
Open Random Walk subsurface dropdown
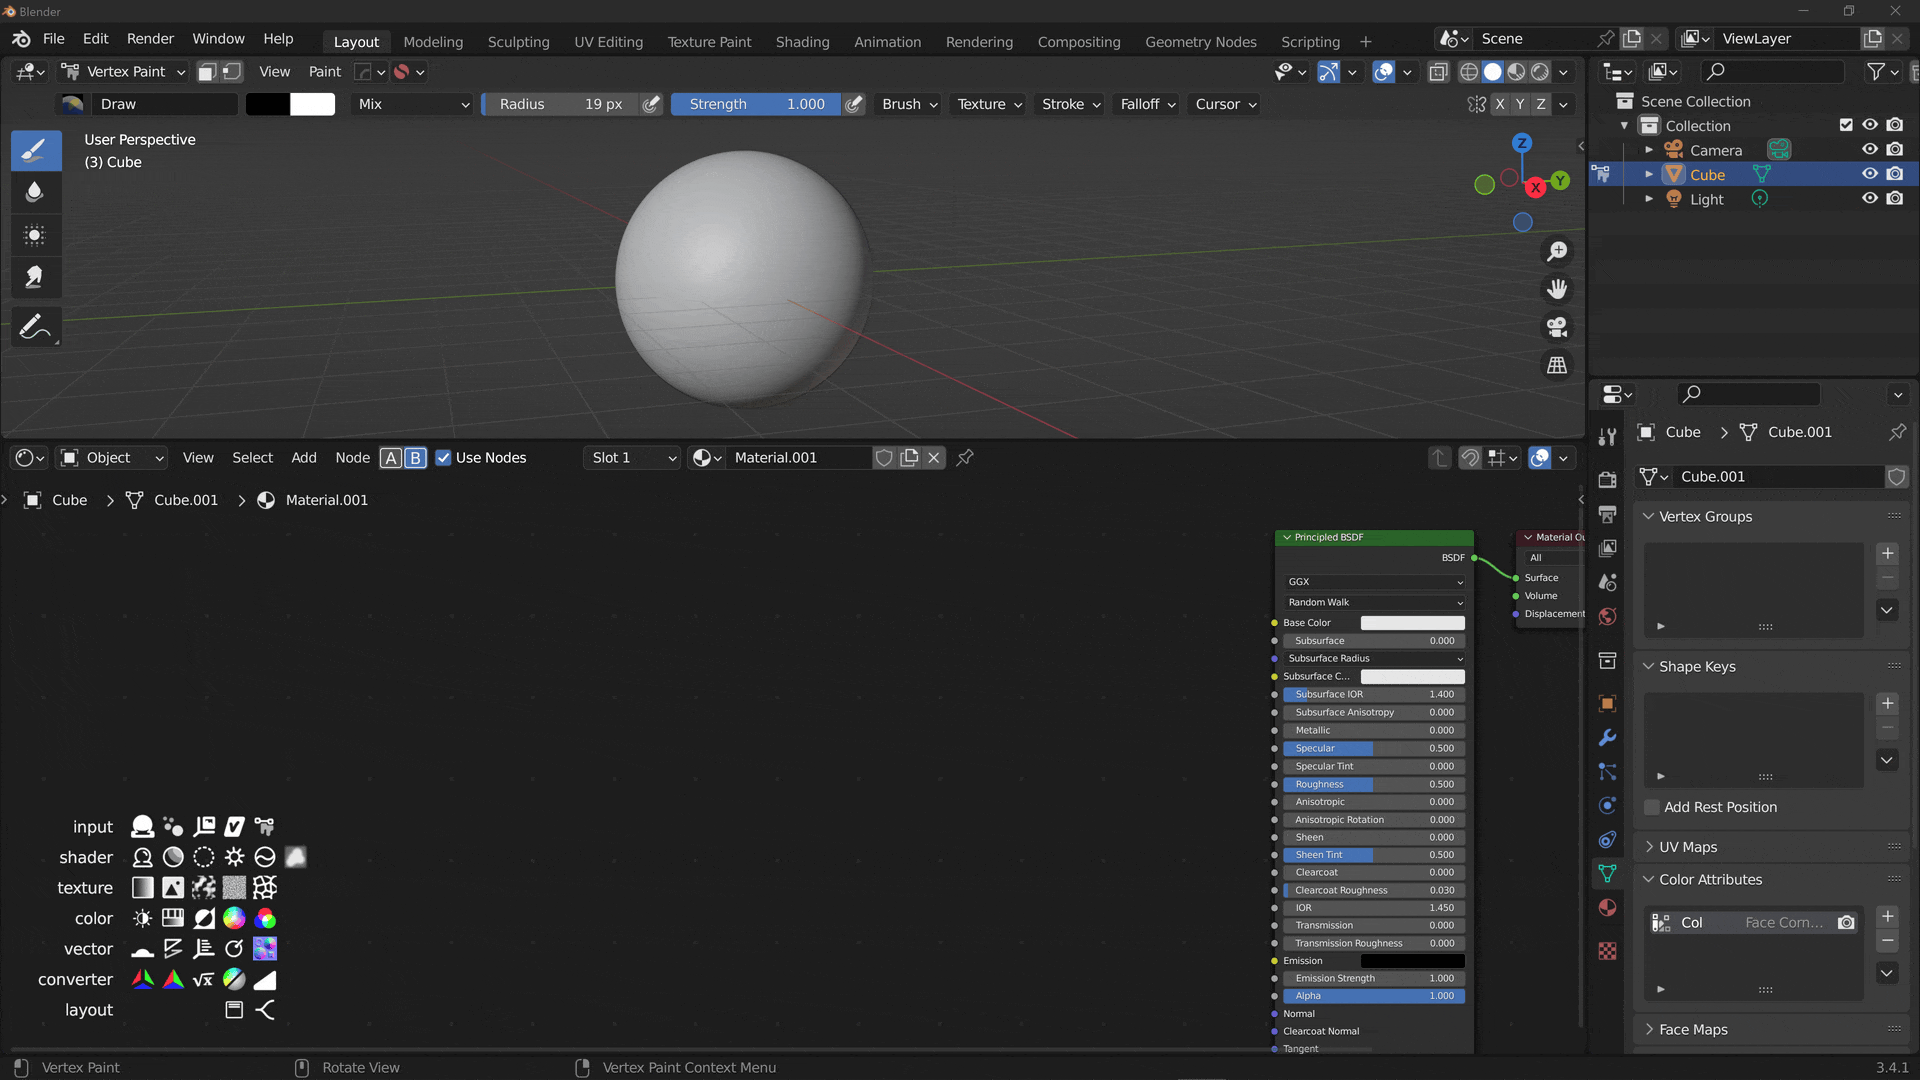1375,603
